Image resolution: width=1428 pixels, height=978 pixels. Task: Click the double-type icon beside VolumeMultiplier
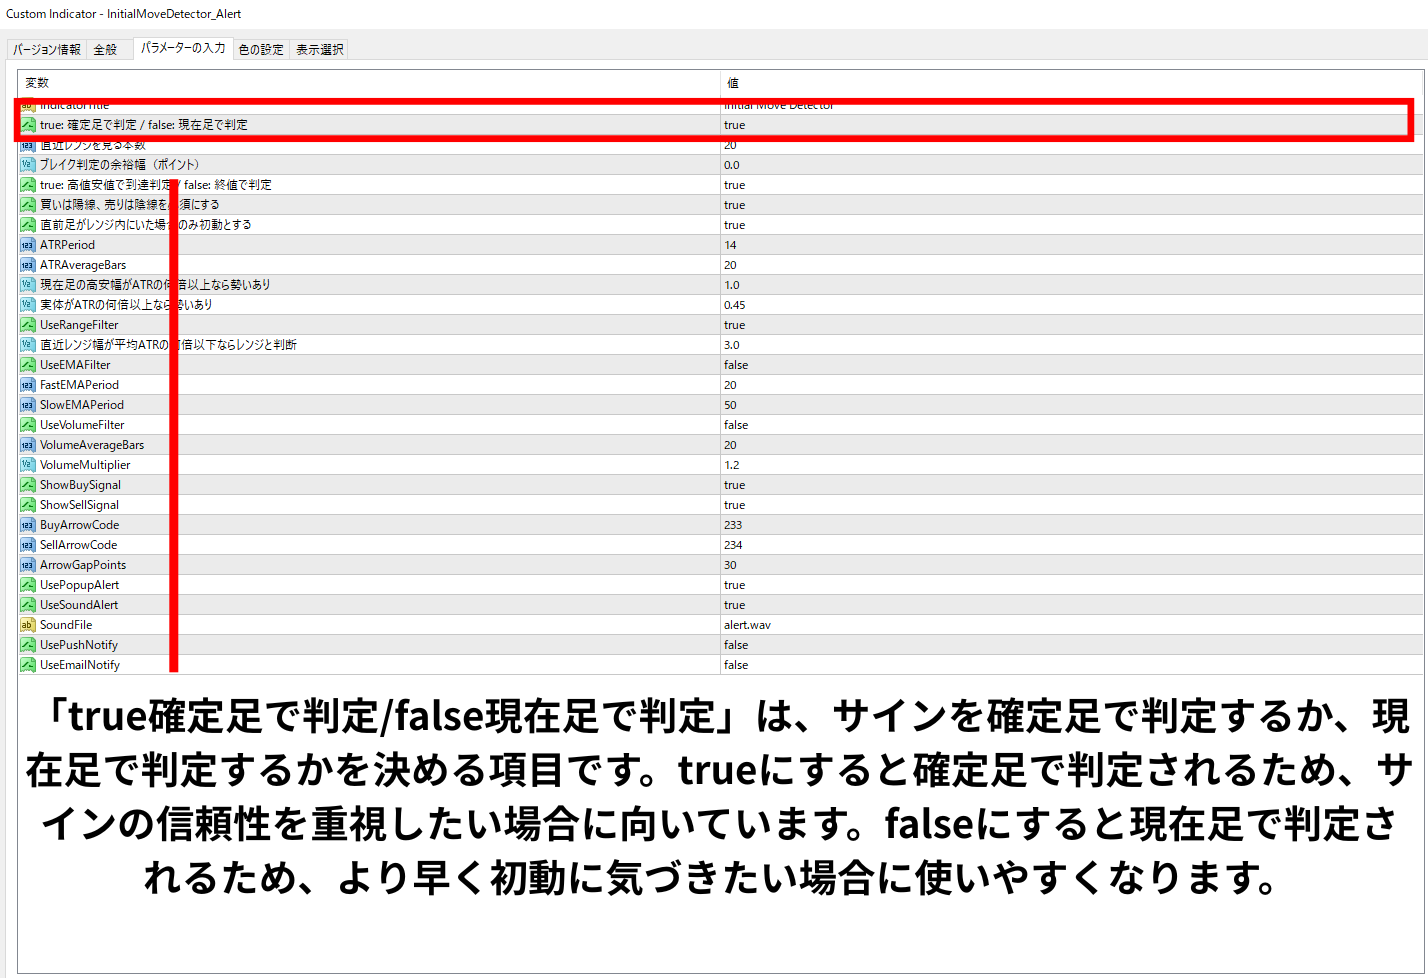[28, 465]
